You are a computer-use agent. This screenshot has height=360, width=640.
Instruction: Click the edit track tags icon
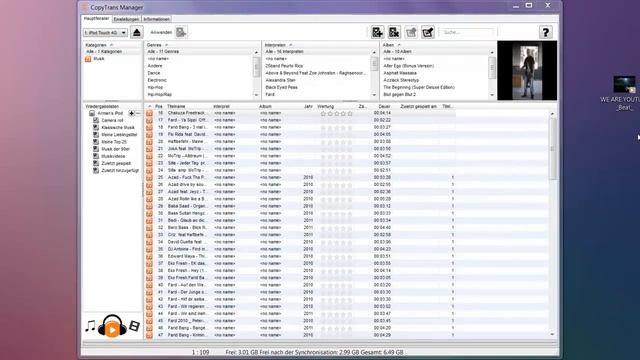(x=428, y=32)
